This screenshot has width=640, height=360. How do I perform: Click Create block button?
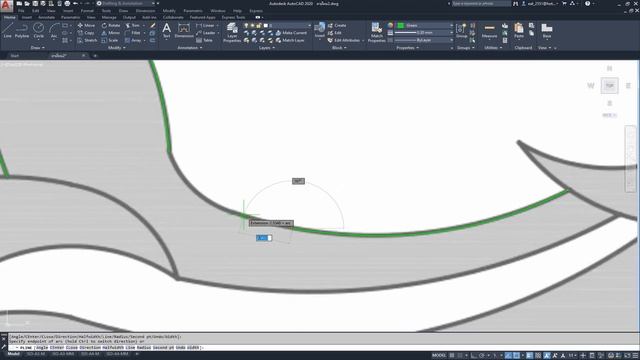click(x=337, y=25)
